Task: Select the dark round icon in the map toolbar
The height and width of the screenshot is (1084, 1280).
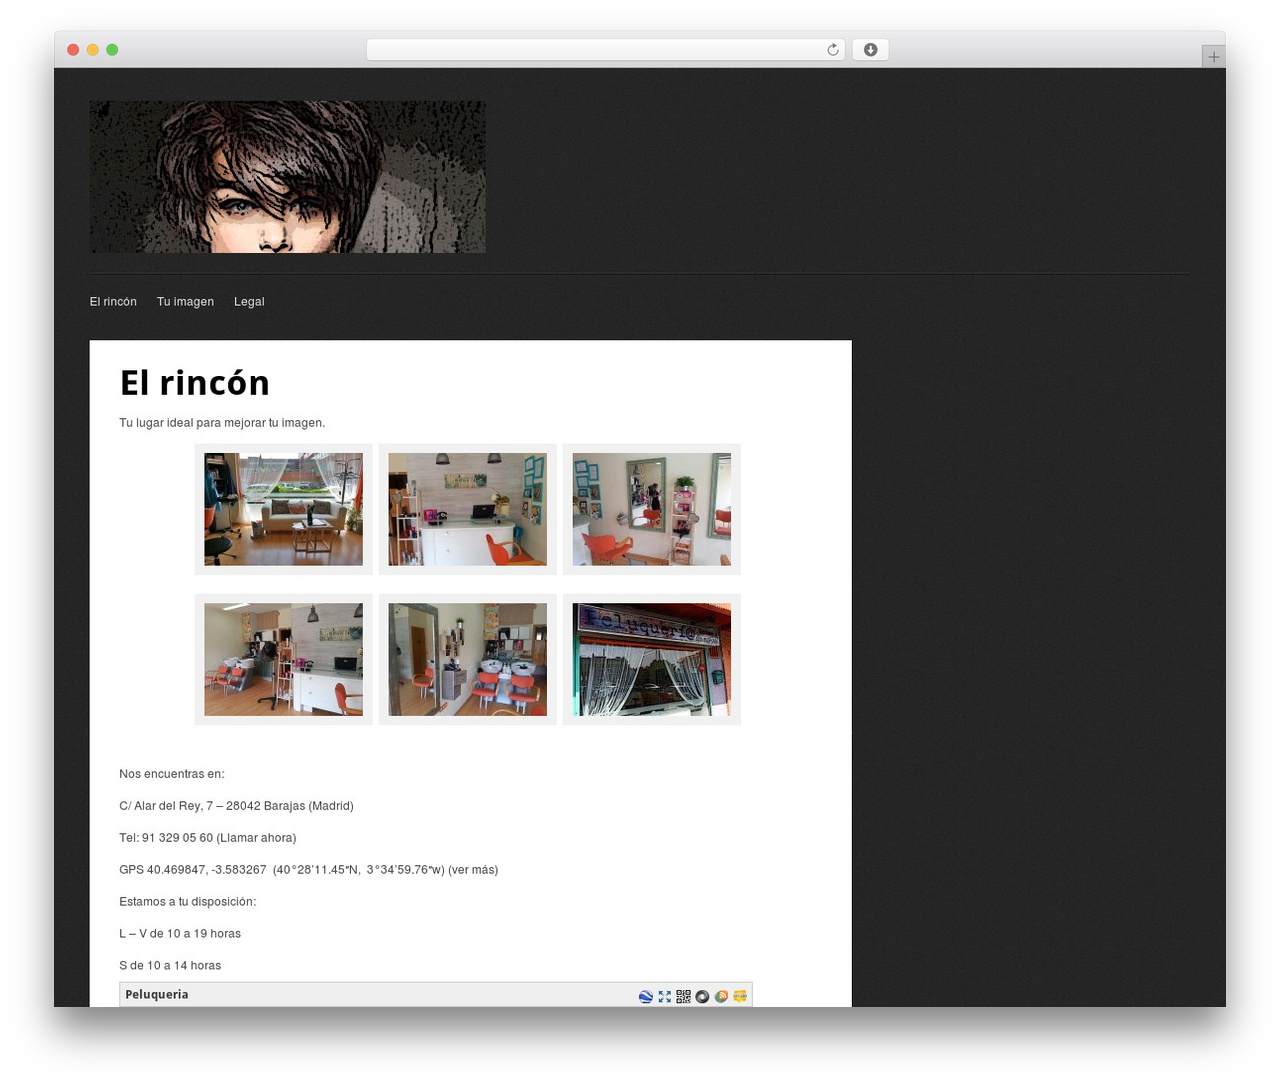Action: coord(702,996)
